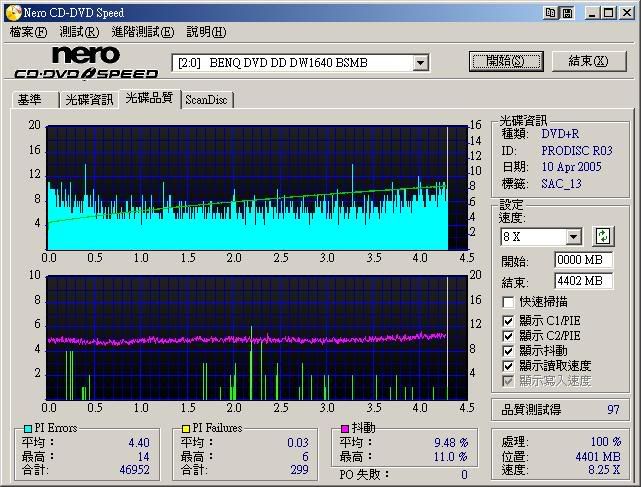Open the 檔案(F) menu
The height and width of the screenshot is (487, 641).
28,32
